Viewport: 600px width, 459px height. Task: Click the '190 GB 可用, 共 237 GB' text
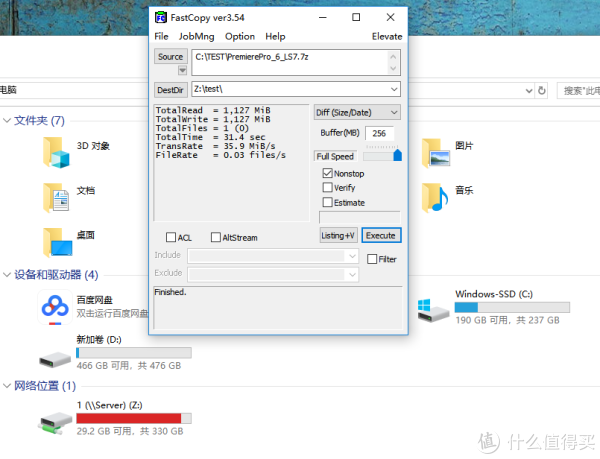507,320
